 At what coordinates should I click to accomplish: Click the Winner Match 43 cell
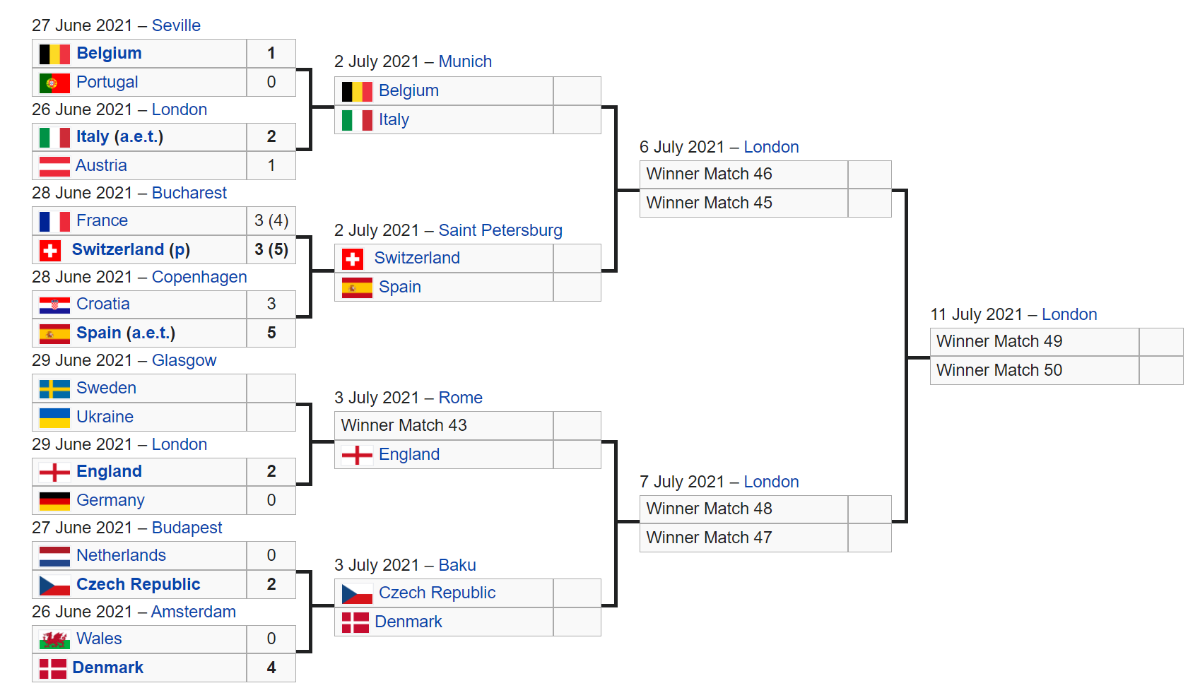[x=443, y=426]
